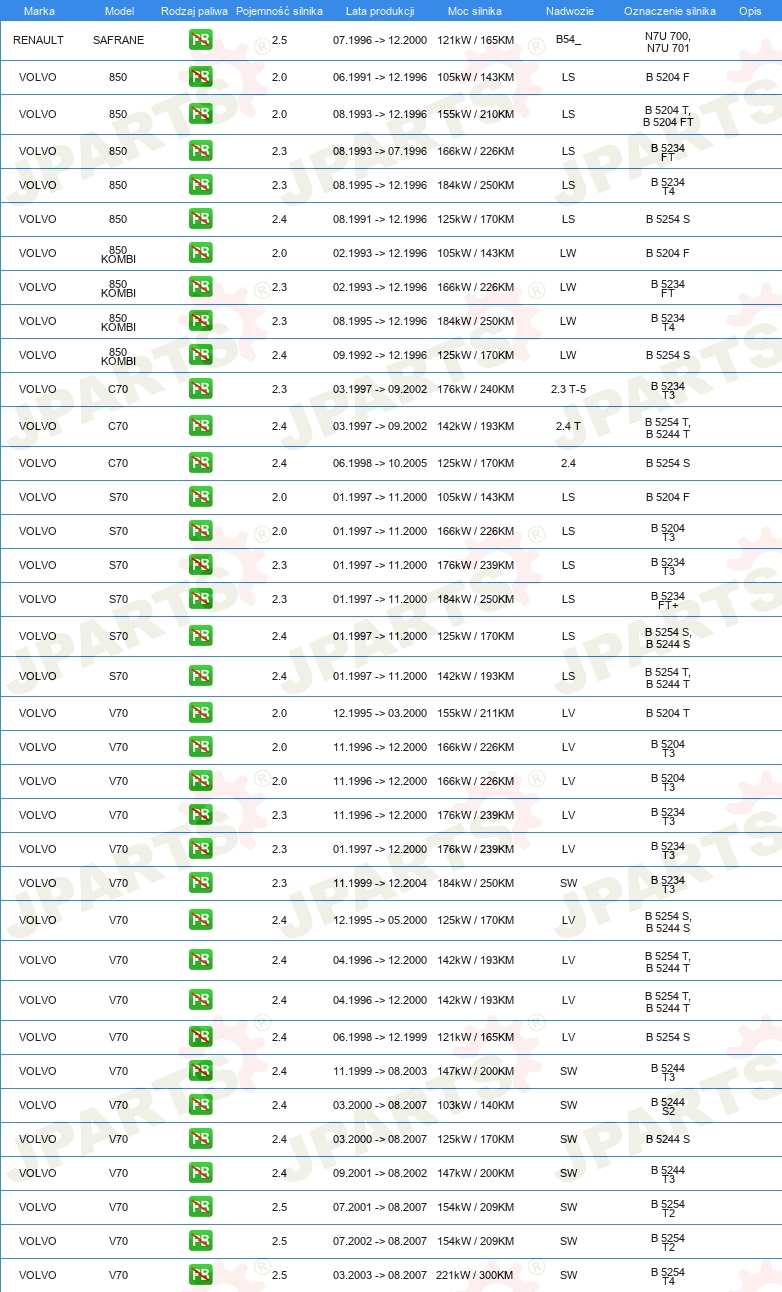Click the date 07.1996 -> 12.2000

pos(380,40)
